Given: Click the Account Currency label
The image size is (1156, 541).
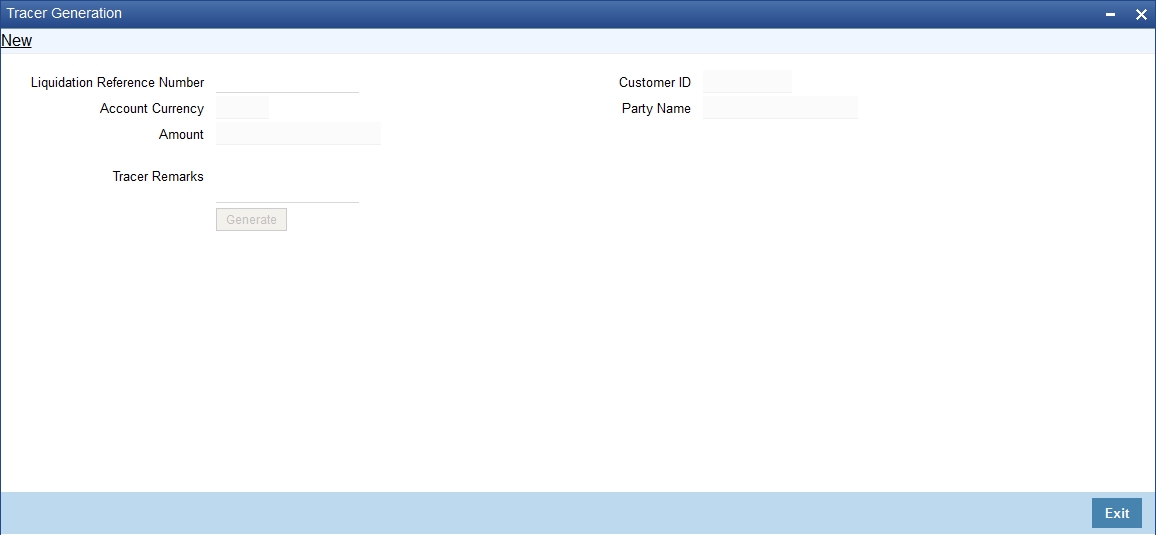Looking at the screenshot, I should 152,108.
